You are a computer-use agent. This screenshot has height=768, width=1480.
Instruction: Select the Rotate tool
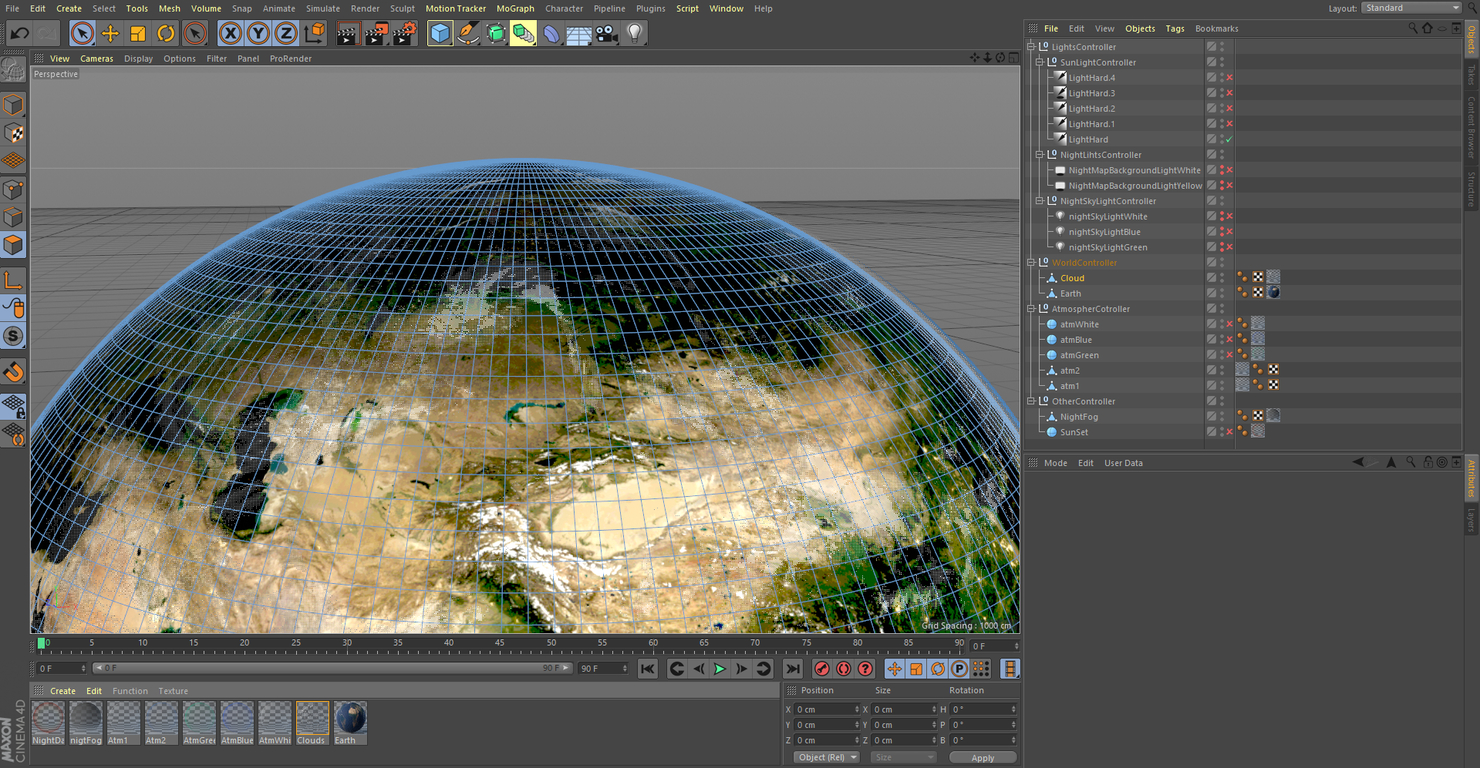pos(166,33)
